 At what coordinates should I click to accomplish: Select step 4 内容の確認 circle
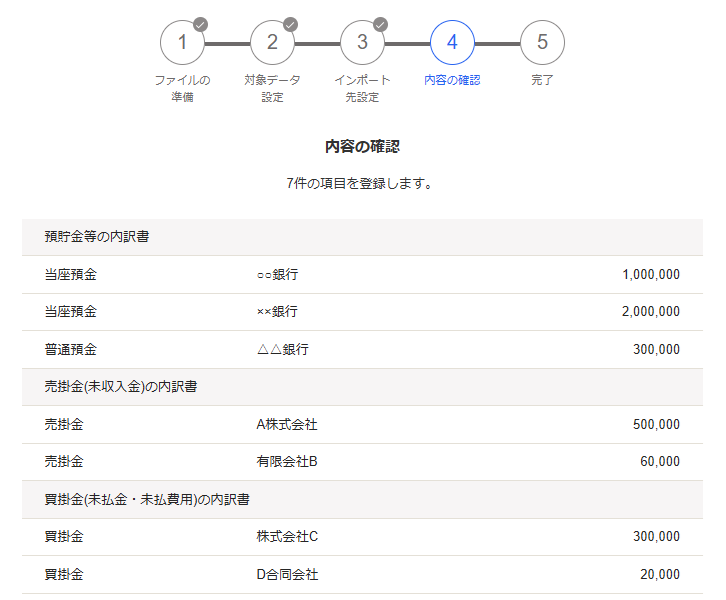452,43
